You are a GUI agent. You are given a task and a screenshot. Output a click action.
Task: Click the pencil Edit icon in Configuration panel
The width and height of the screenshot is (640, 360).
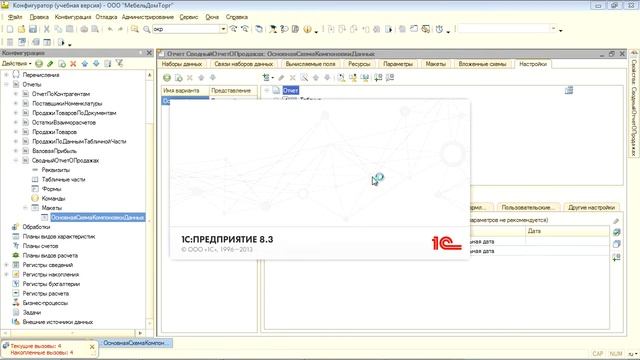click(x=50, y=64)
